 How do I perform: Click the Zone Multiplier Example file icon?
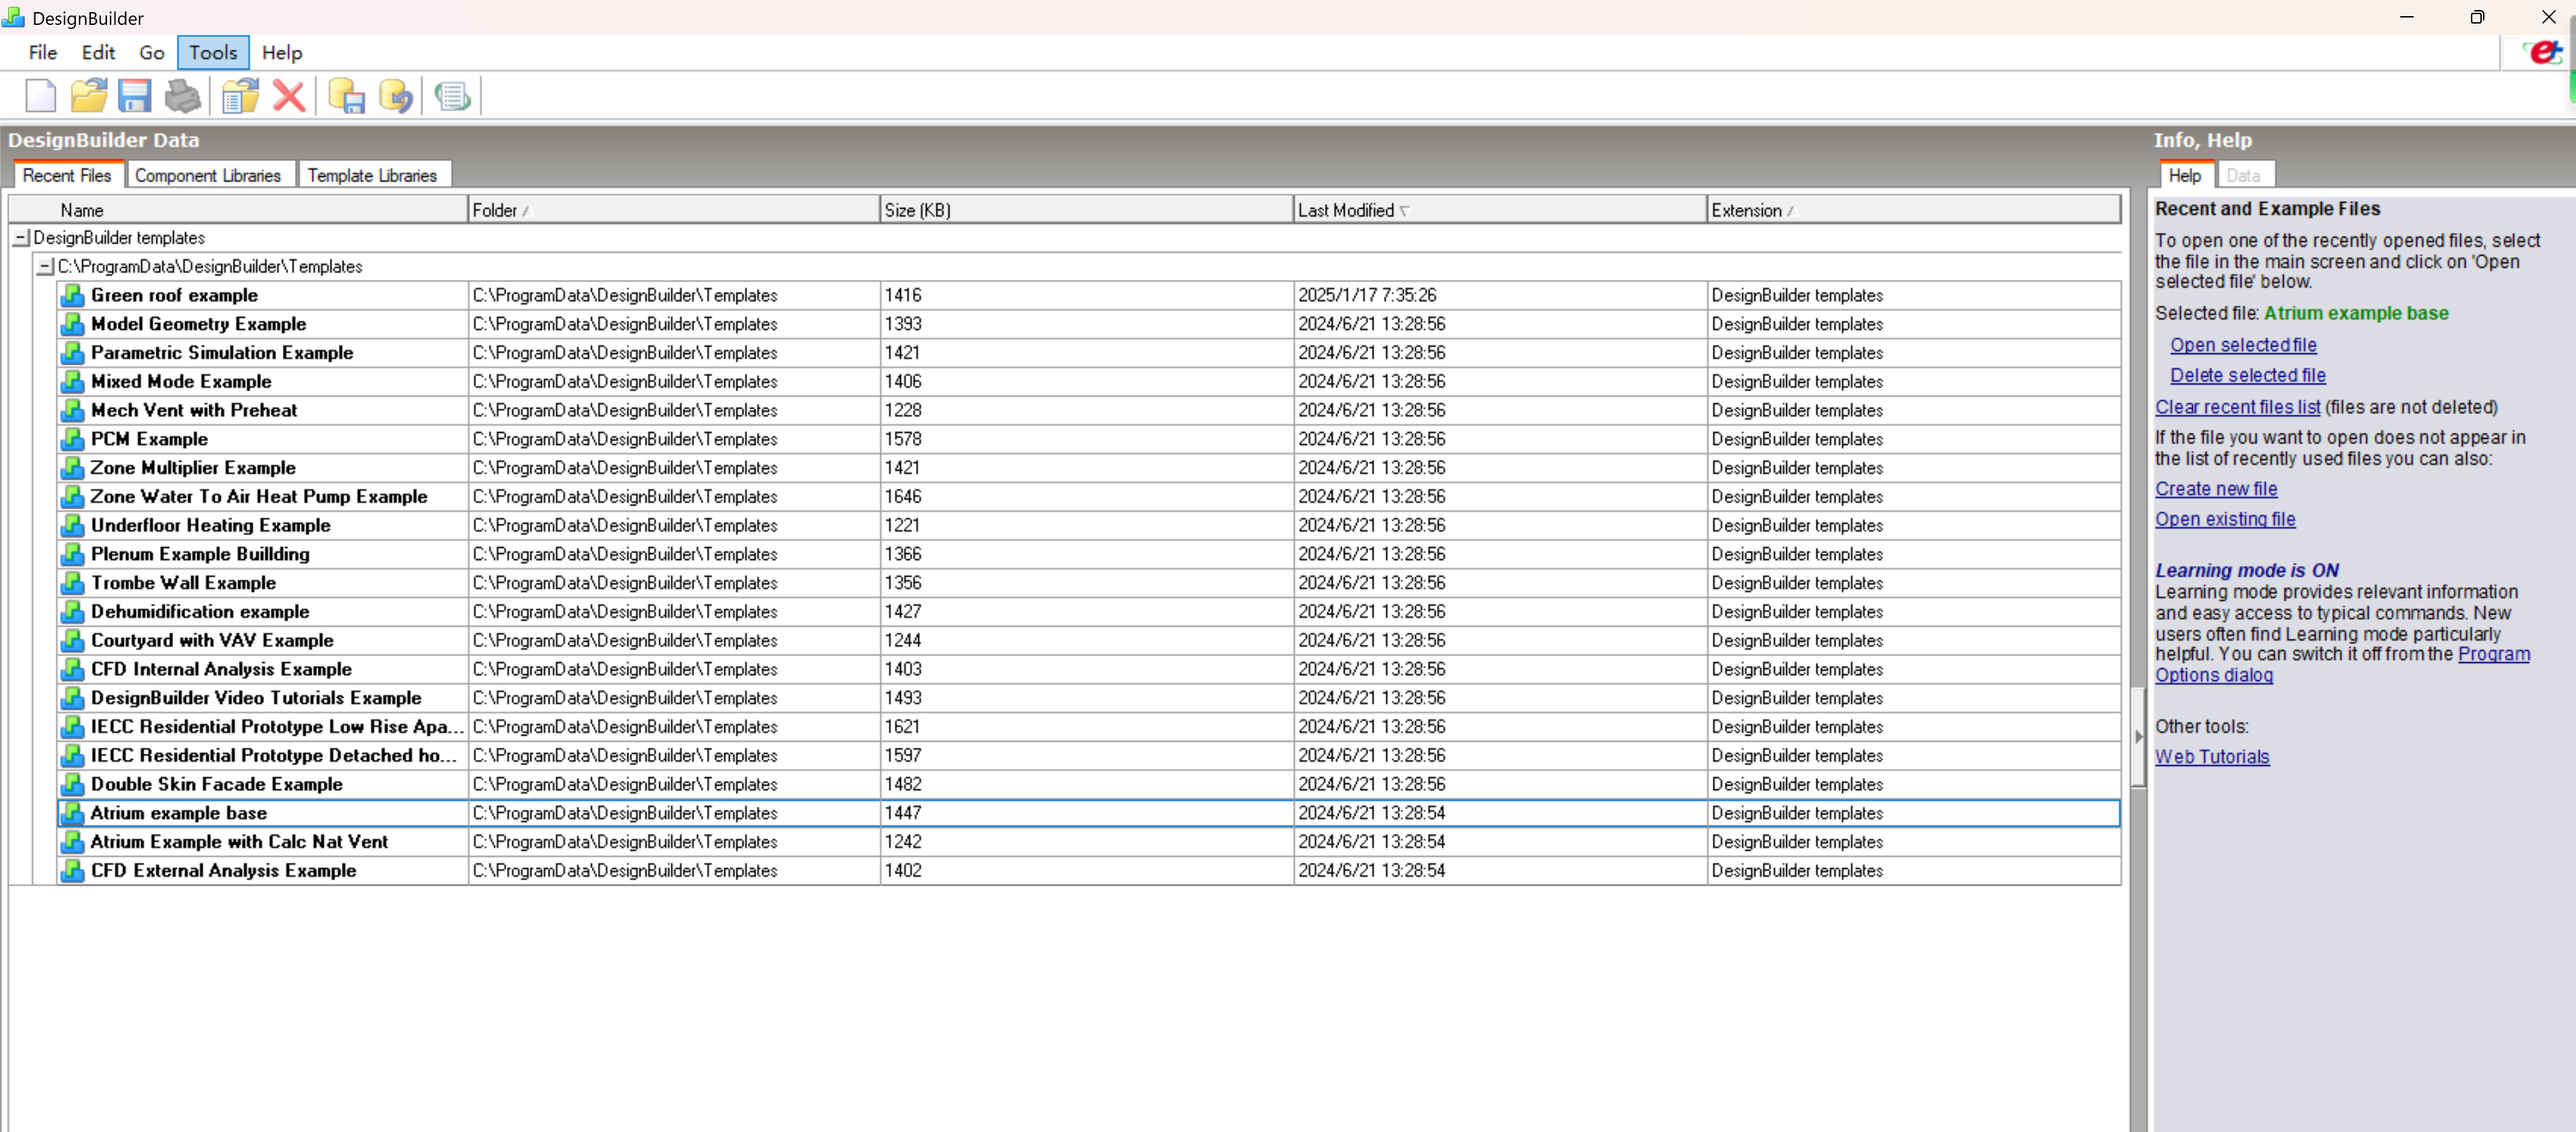(x=72, y=468)
